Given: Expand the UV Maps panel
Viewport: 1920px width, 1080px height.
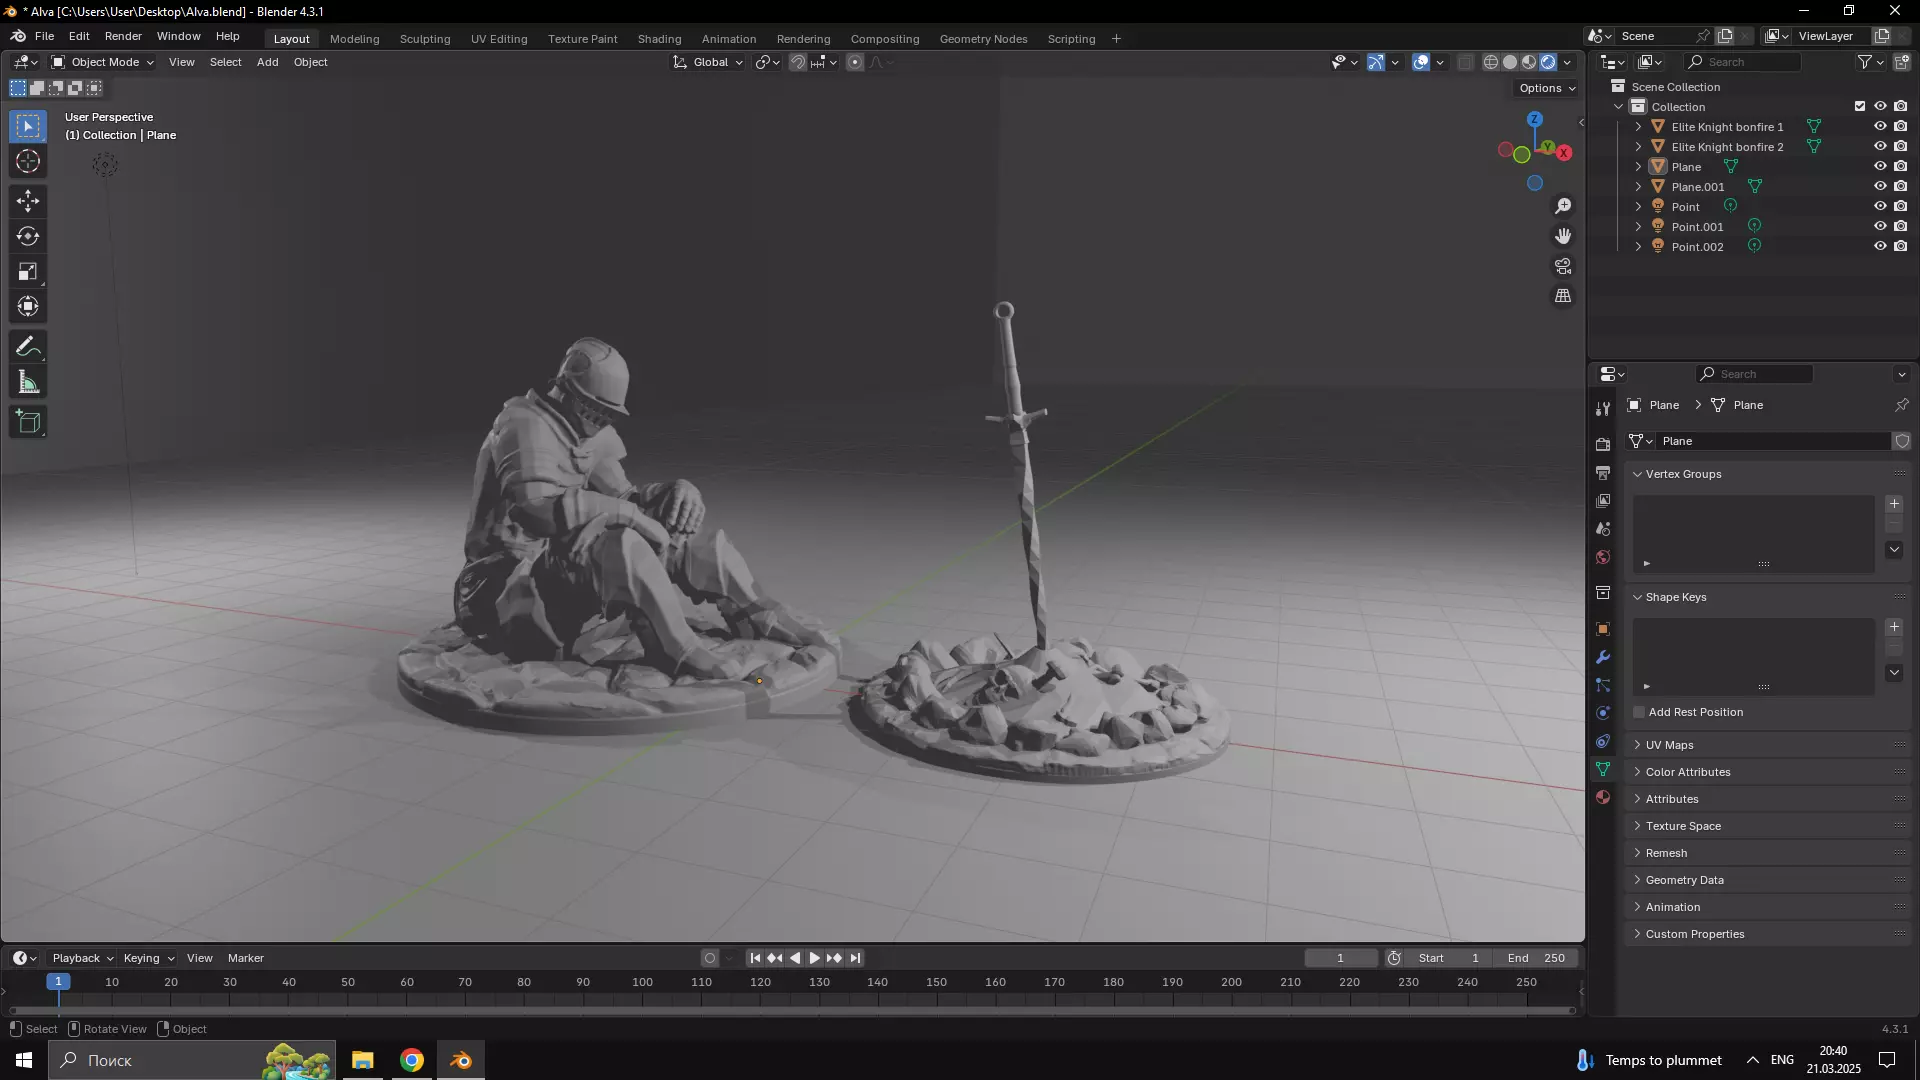Looking at the screenshot, I should 1669,745.
